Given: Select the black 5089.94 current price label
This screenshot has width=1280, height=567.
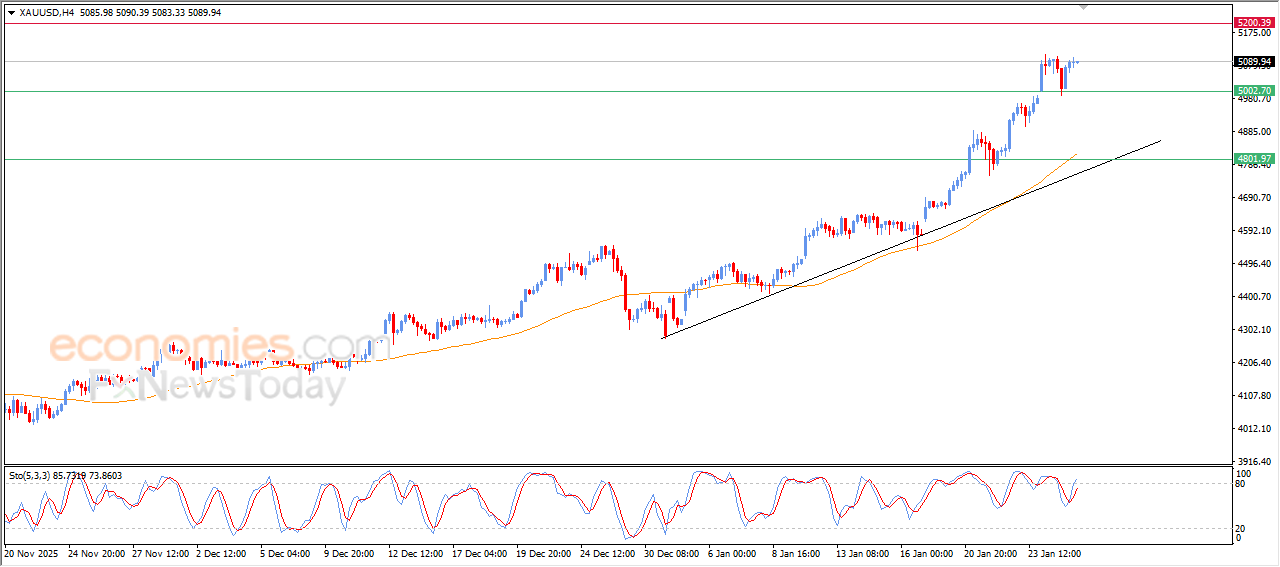Looking at the screenshot, I should (1253, 61).
